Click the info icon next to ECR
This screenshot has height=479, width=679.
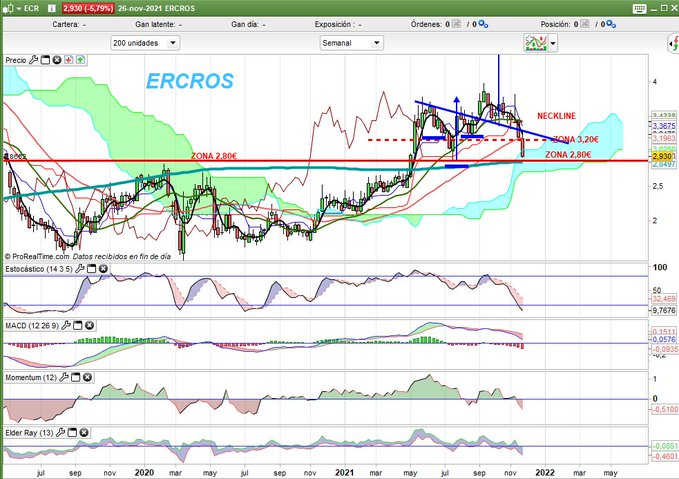tap(52, 8)
